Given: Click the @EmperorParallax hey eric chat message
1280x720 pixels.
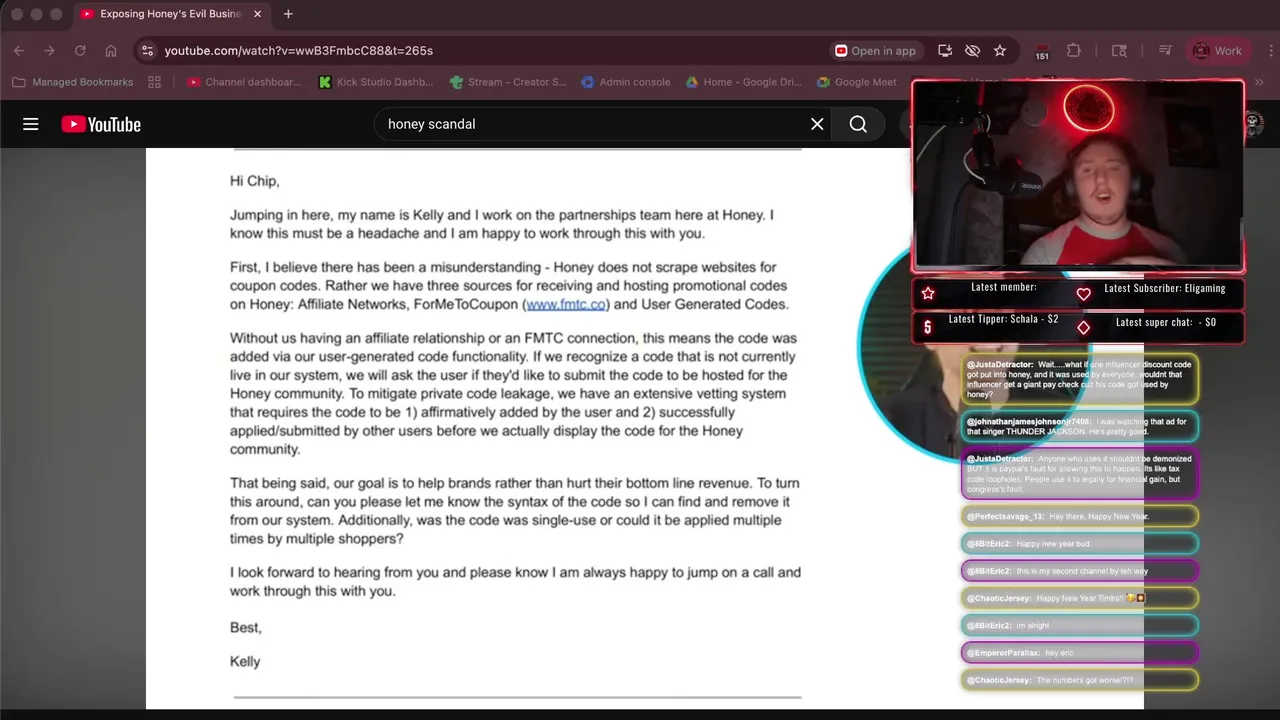Looking at the screenshot, I should pyautogui.click(x=1079, y=652).
